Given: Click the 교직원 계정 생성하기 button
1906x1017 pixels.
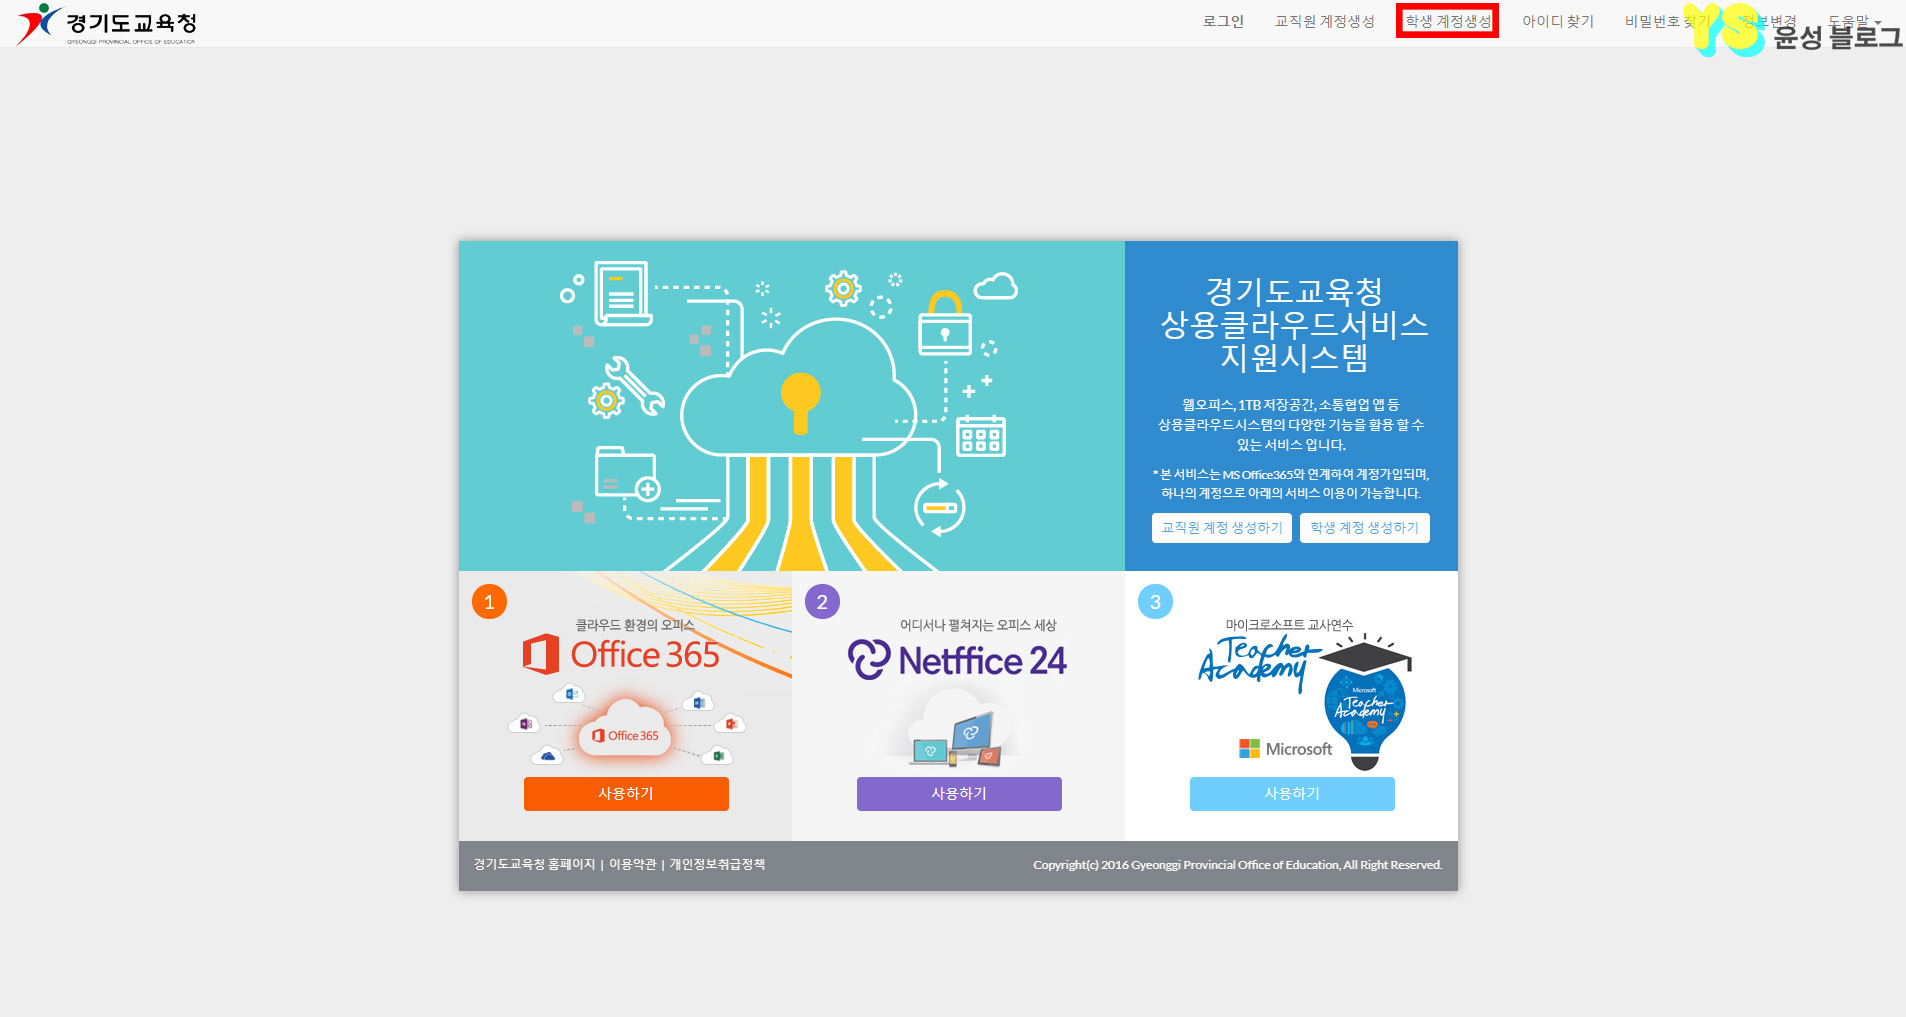Looking at the screenshot, I should coord(1222,528).
